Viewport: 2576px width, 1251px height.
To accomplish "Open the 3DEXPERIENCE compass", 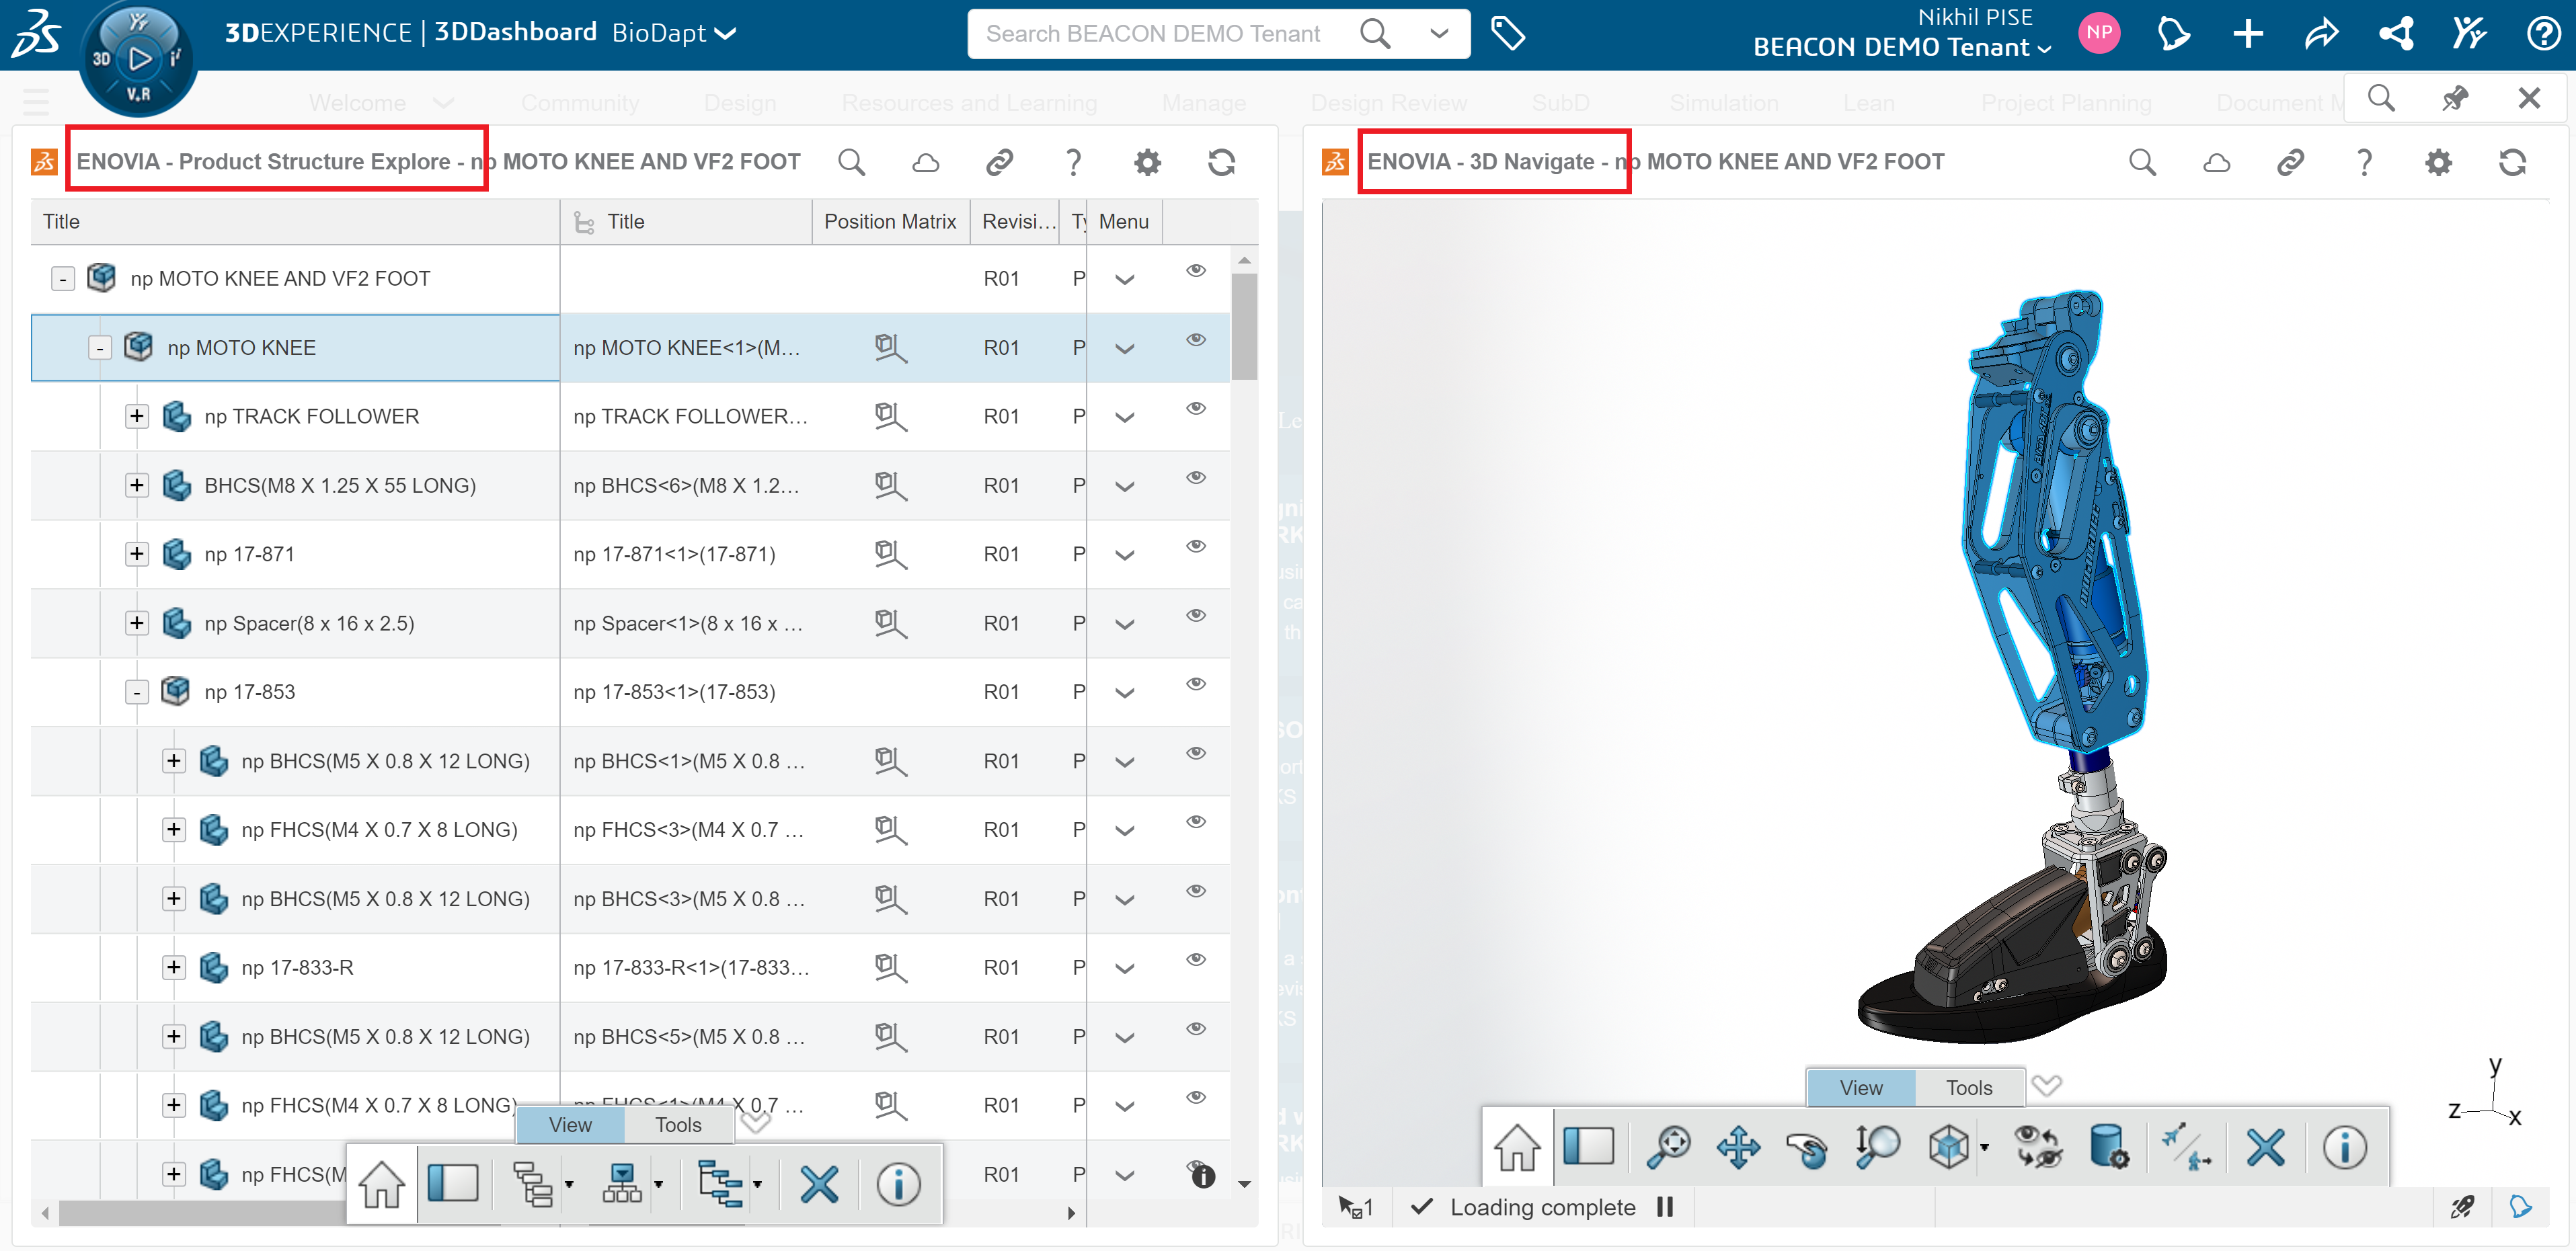I will pos(138,58).
